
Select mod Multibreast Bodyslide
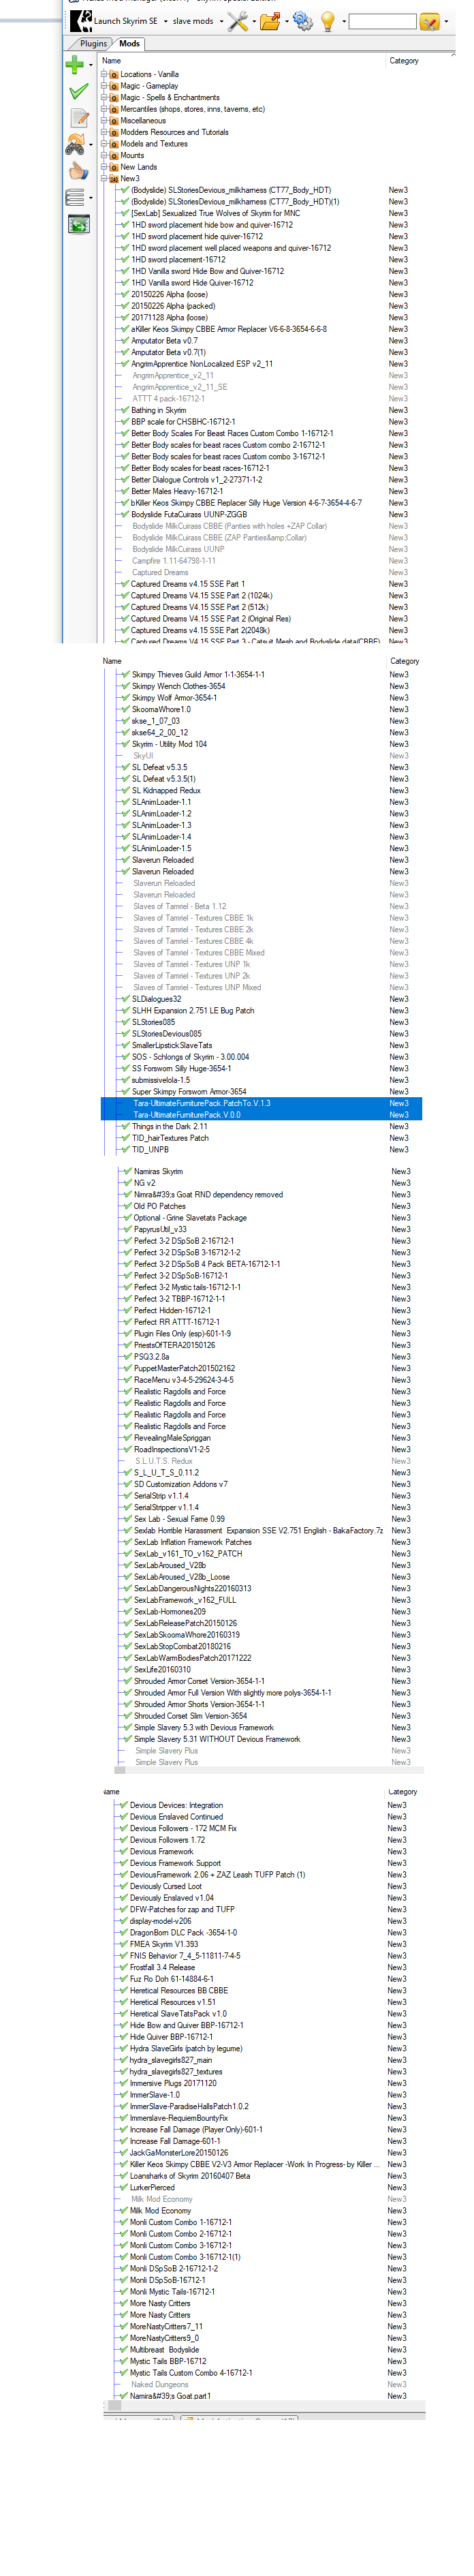tap(164, 2350)
